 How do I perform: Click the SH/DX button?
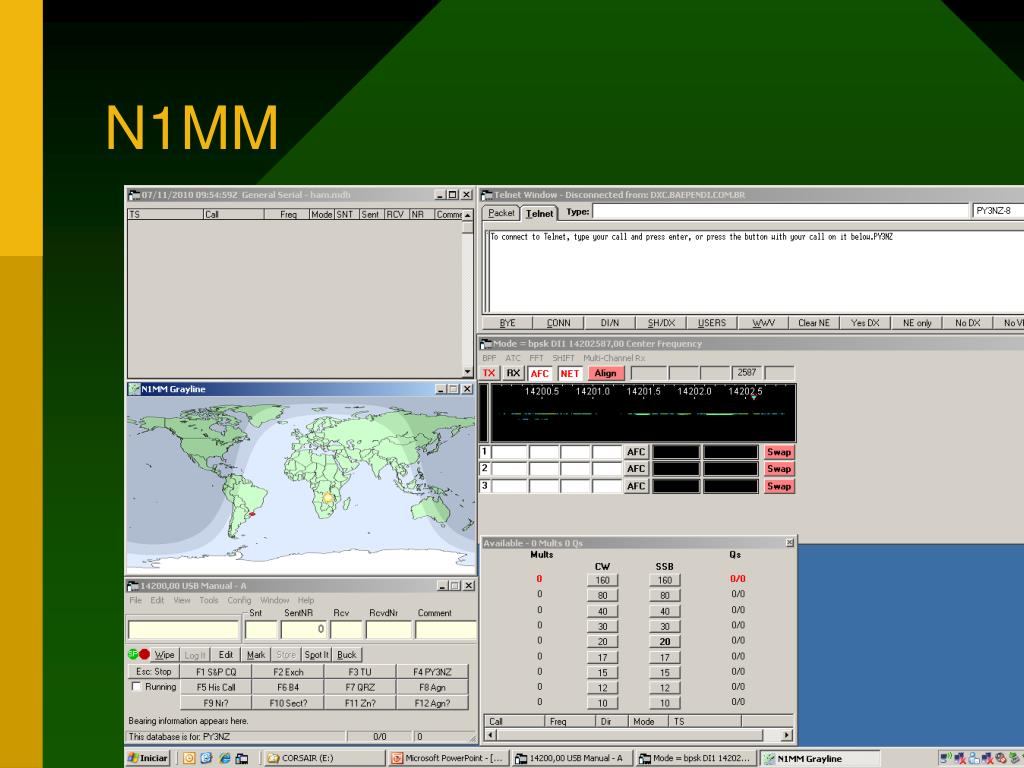tap(661, 323)
